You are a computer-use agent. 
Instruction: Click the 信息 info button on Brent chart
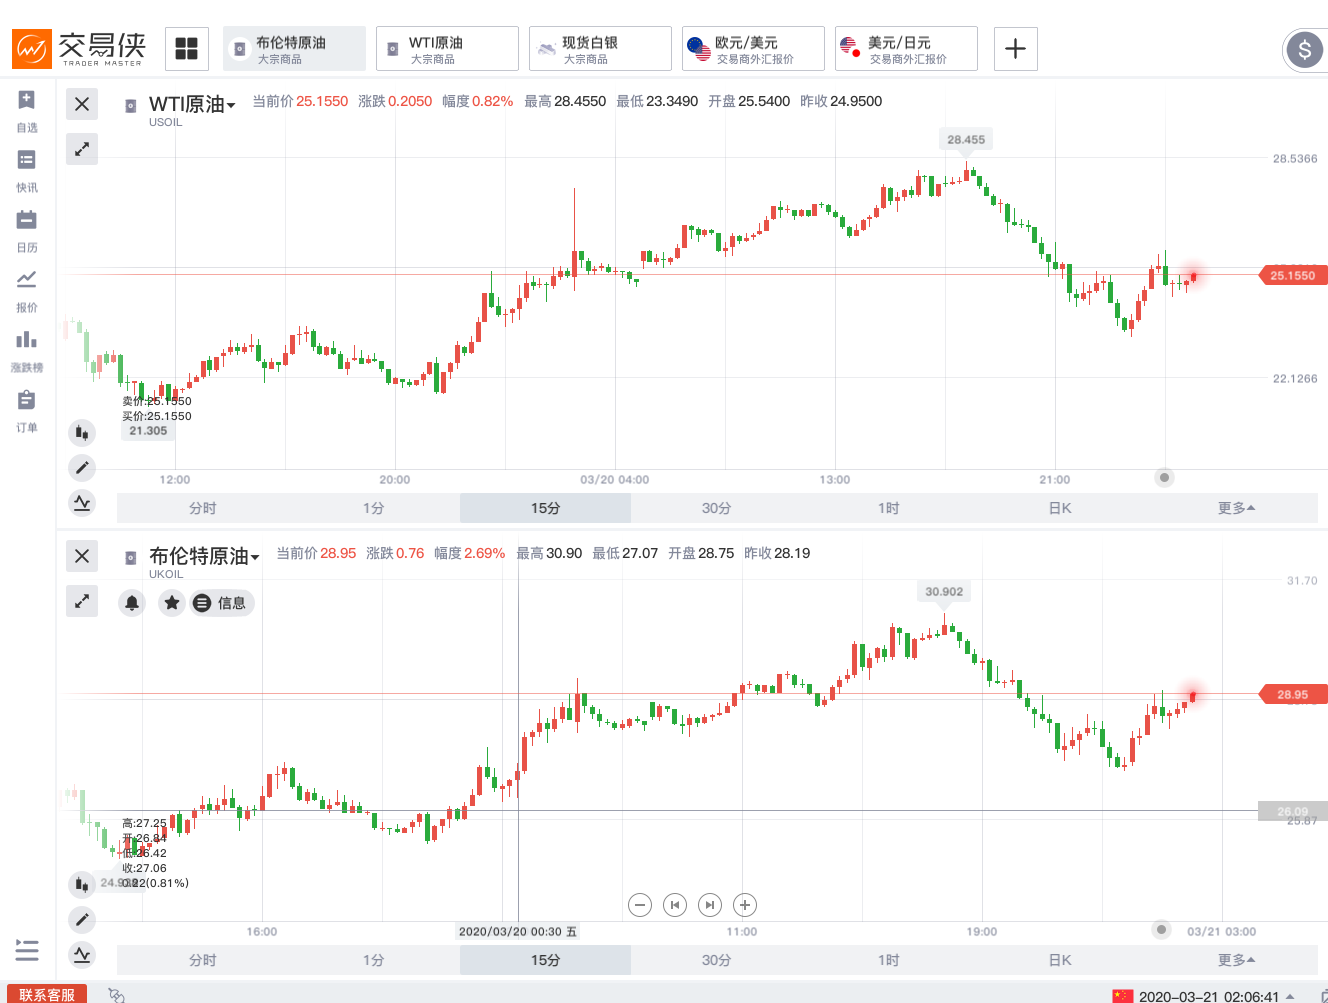222,603
